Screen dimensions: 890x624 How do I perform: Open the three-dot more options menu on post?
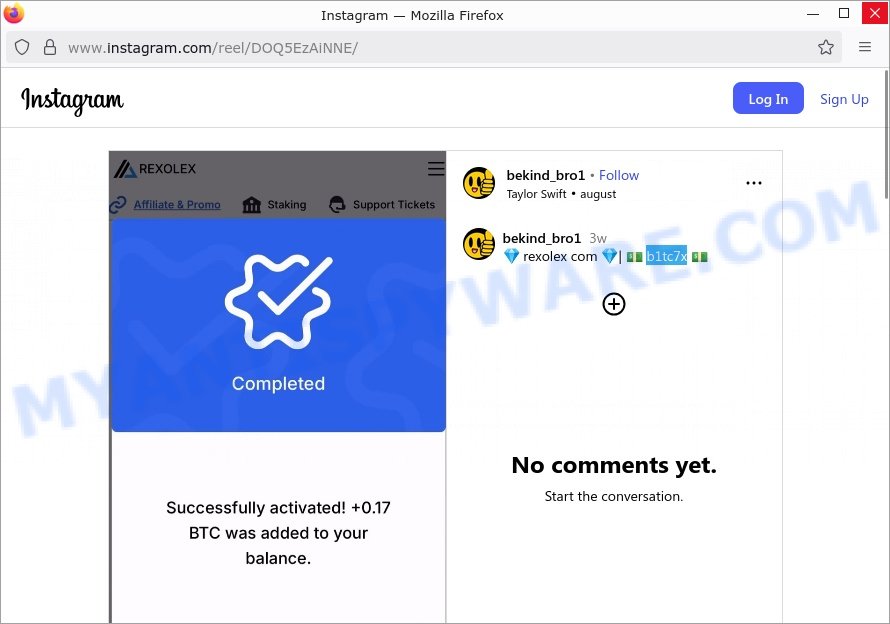[753, 183]
